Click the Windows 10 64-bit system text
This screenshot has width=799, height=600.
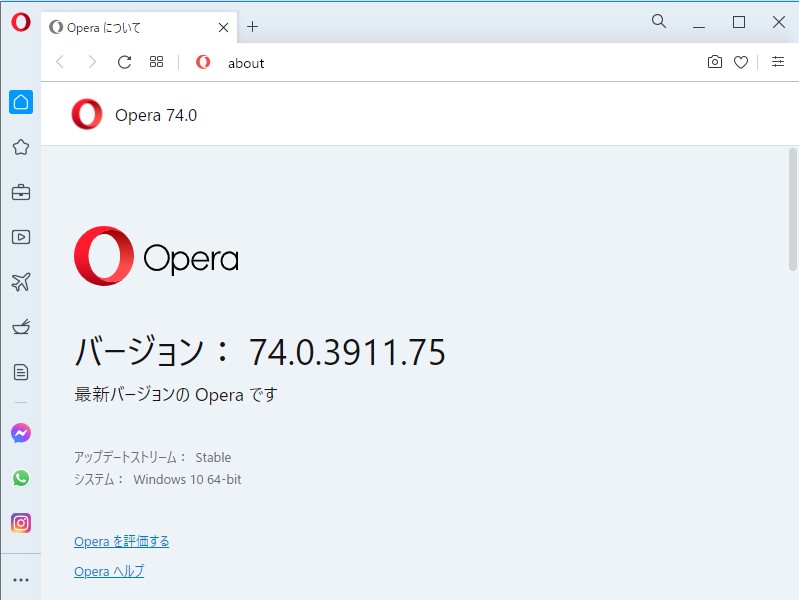click(187, 479)
